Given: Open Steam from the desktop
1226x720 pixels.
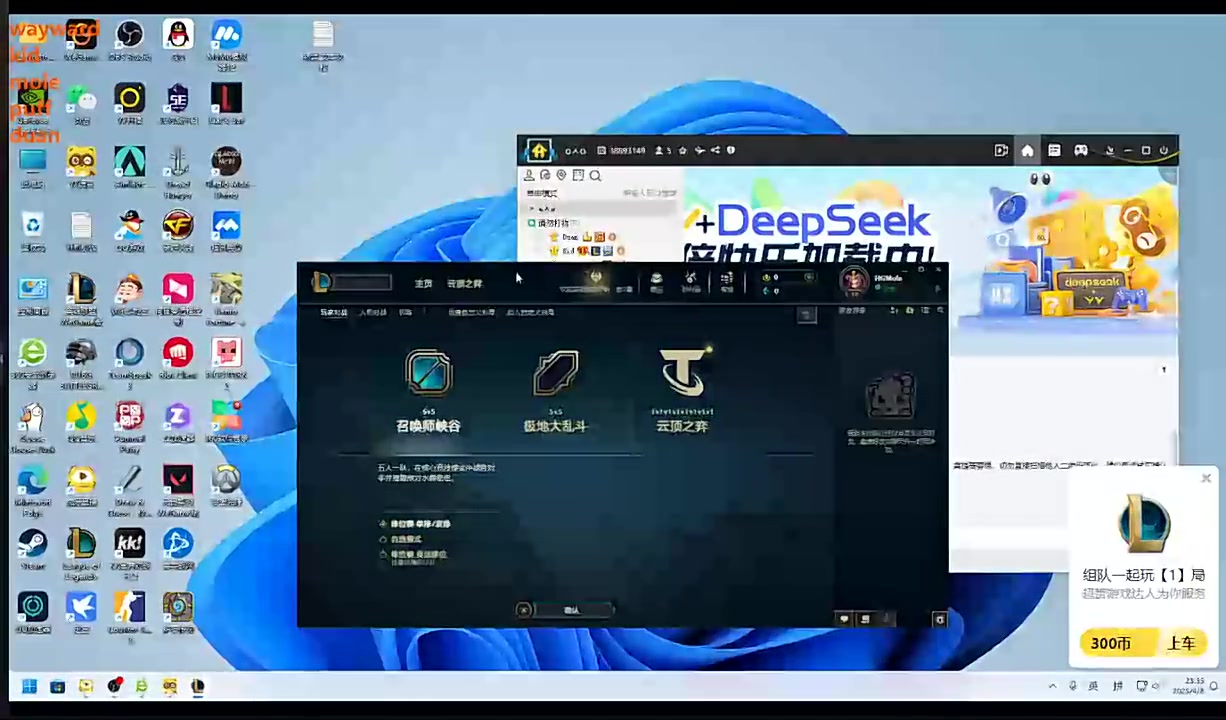Looking at the screenshot, I should (x=32, y=545).
